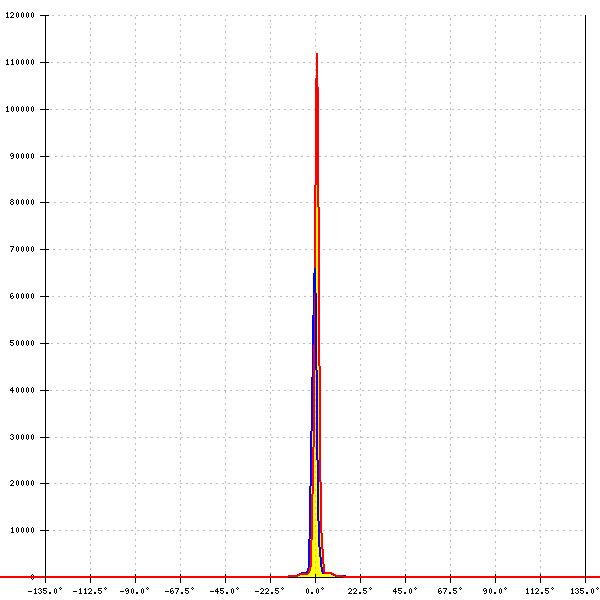The image size is (600, 600).
Task: Click the 10000 y-axis label
Action: pyautogui.click(x=22, y=530)
